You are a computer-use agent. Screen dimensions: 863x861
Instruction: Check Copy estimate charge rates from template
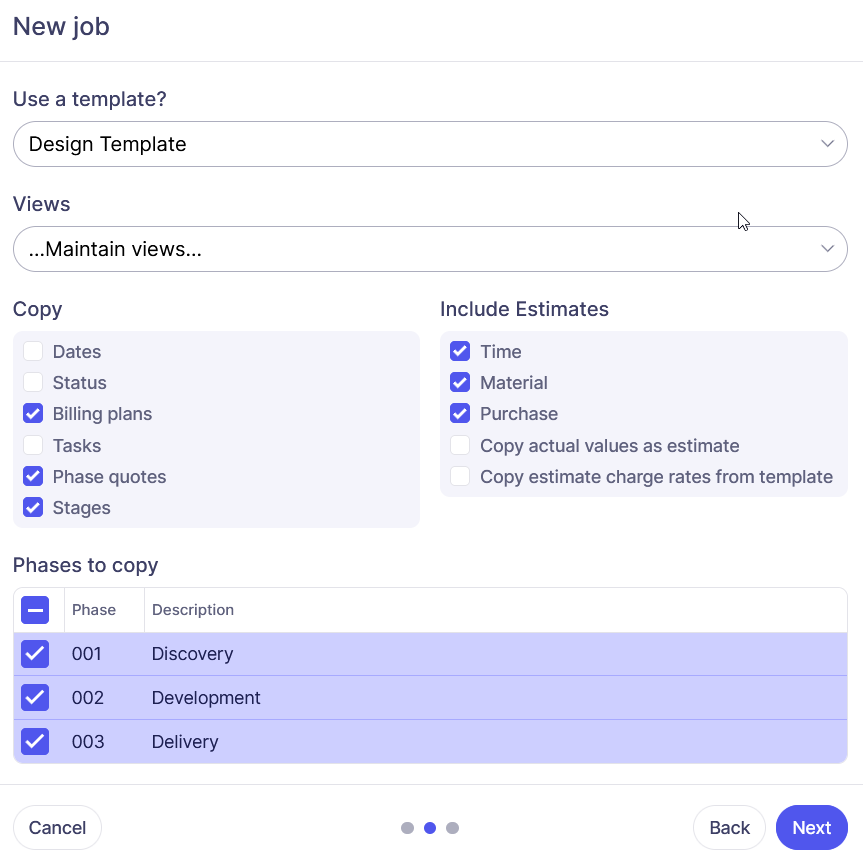tap(460, 477)
